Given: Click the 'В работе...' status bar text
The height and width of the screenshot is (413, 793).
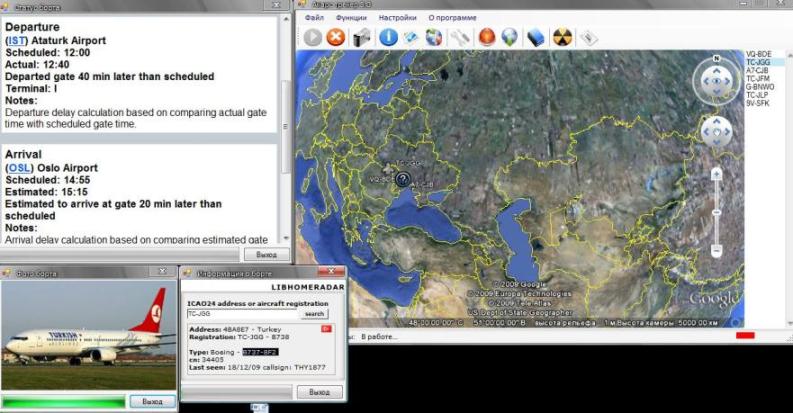Looking at the screenshot, I should click(379, 336).
